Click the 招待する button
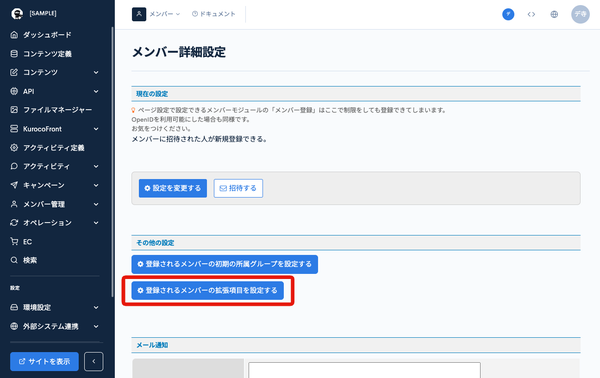Image resolution: width=600 pixels, height=378 pixels. click(238, 188)
